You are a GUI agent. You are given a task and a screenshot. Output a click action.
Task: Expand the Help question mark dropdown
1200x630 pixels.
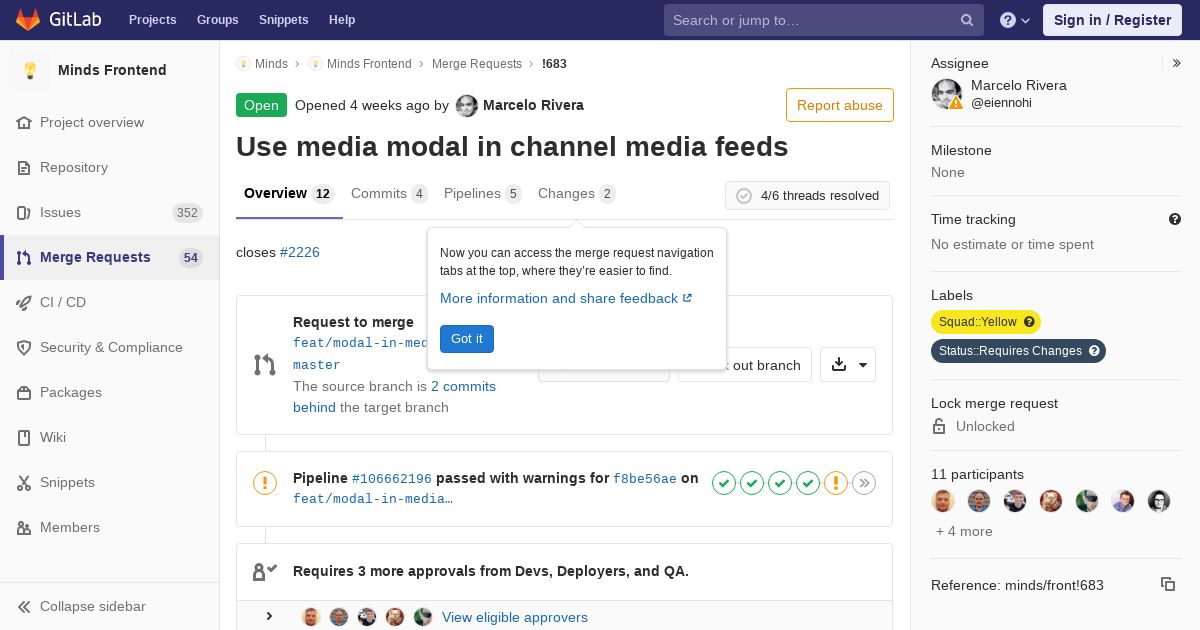(1015, 20)
